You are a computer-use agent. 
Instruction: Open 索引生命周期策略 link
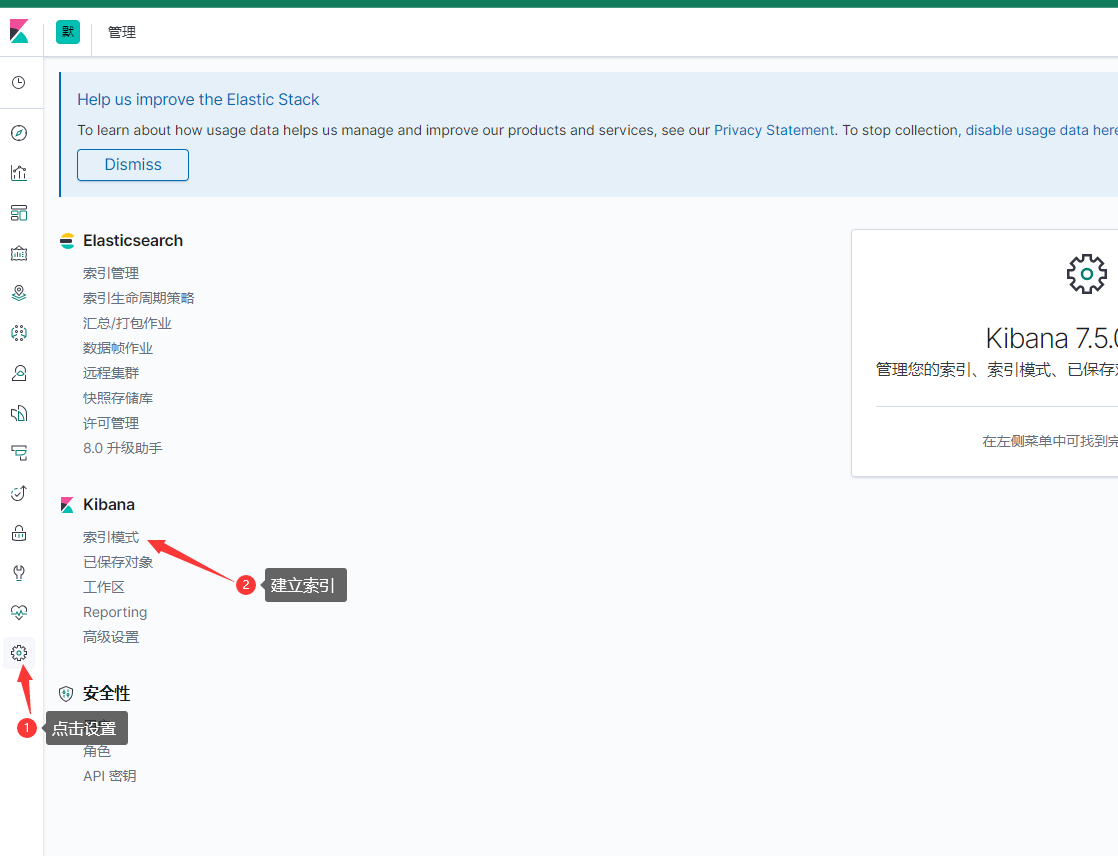(x=138, y=298)
